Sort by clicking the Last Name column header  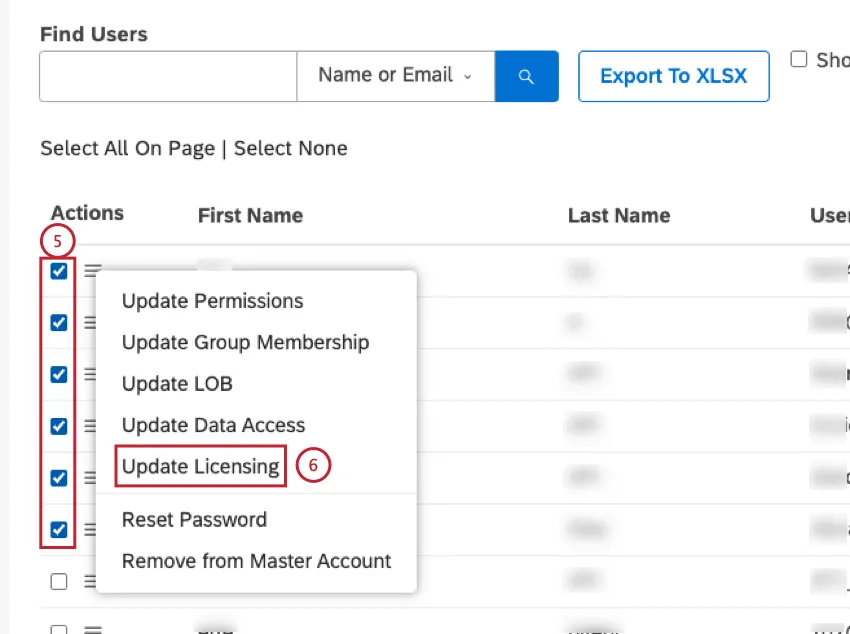(618, 215)
